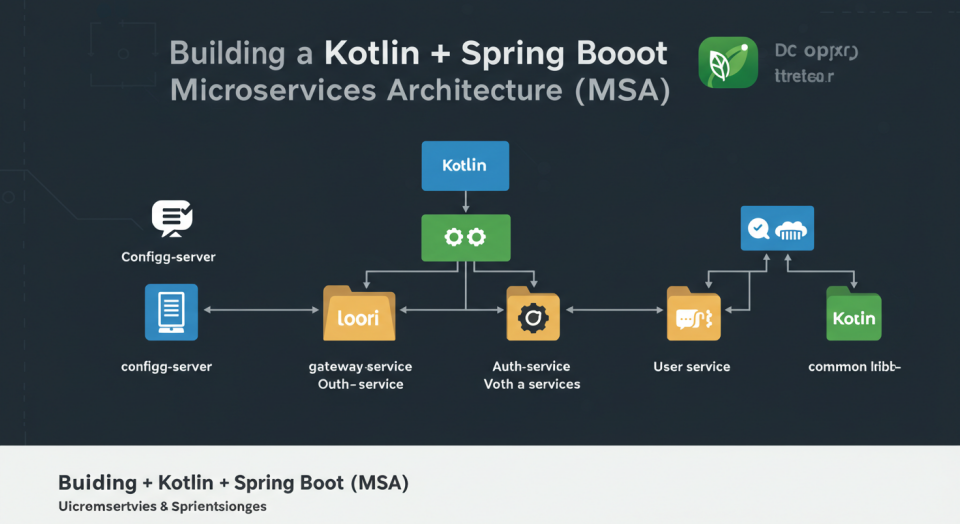960x524 pixels.
Task: Click the green gears box
Action: [x=466, y=238]
